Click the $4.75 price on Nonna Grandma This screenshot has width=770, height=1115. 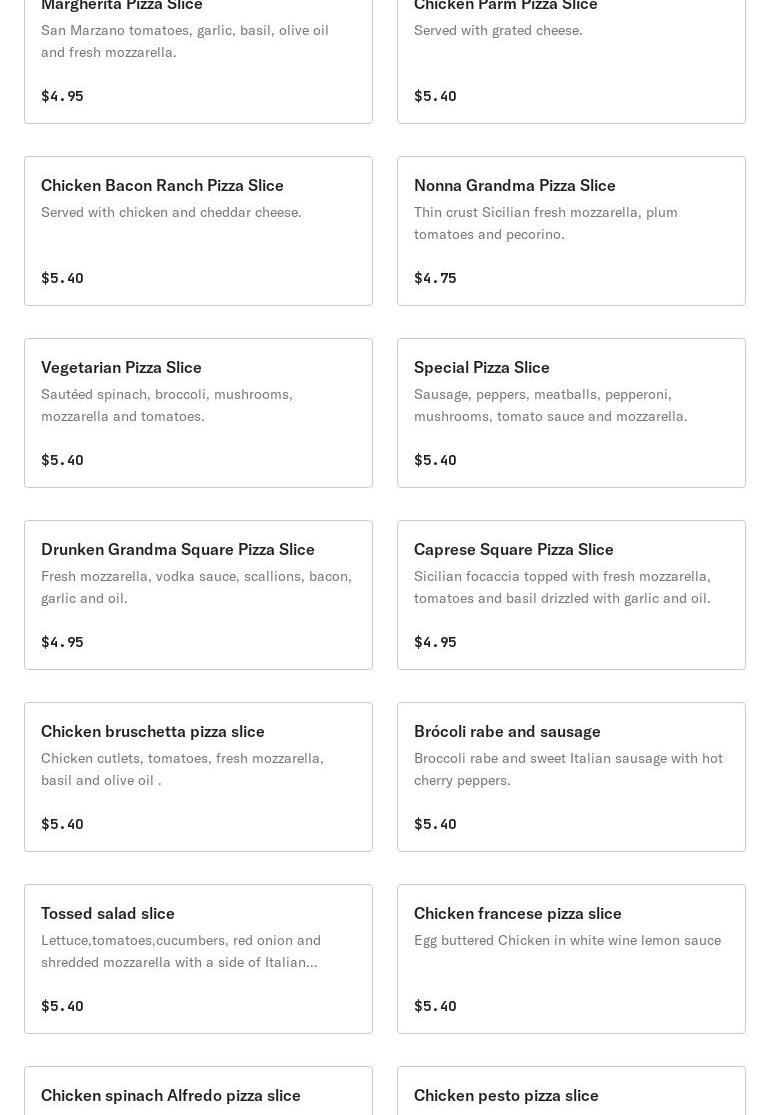coord(435,278)
